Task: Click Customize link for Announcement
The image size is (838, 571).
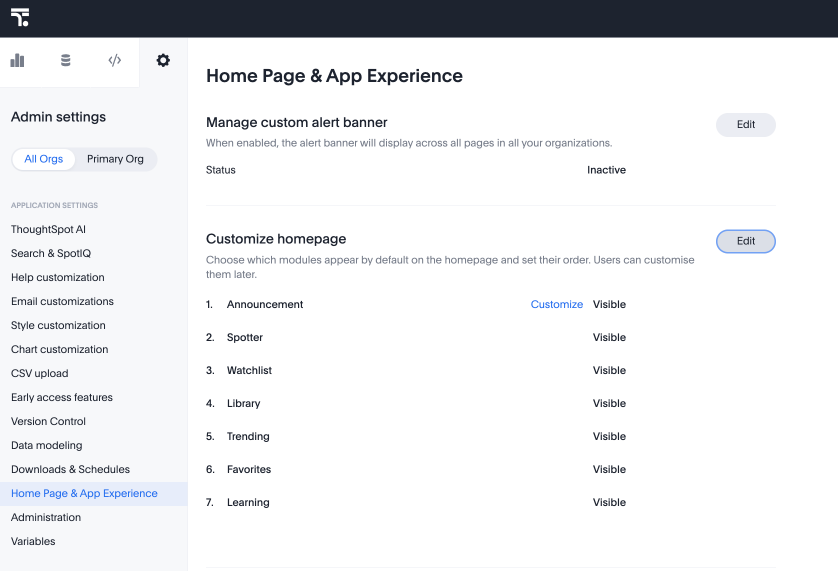Action: [x=556, y=304]
